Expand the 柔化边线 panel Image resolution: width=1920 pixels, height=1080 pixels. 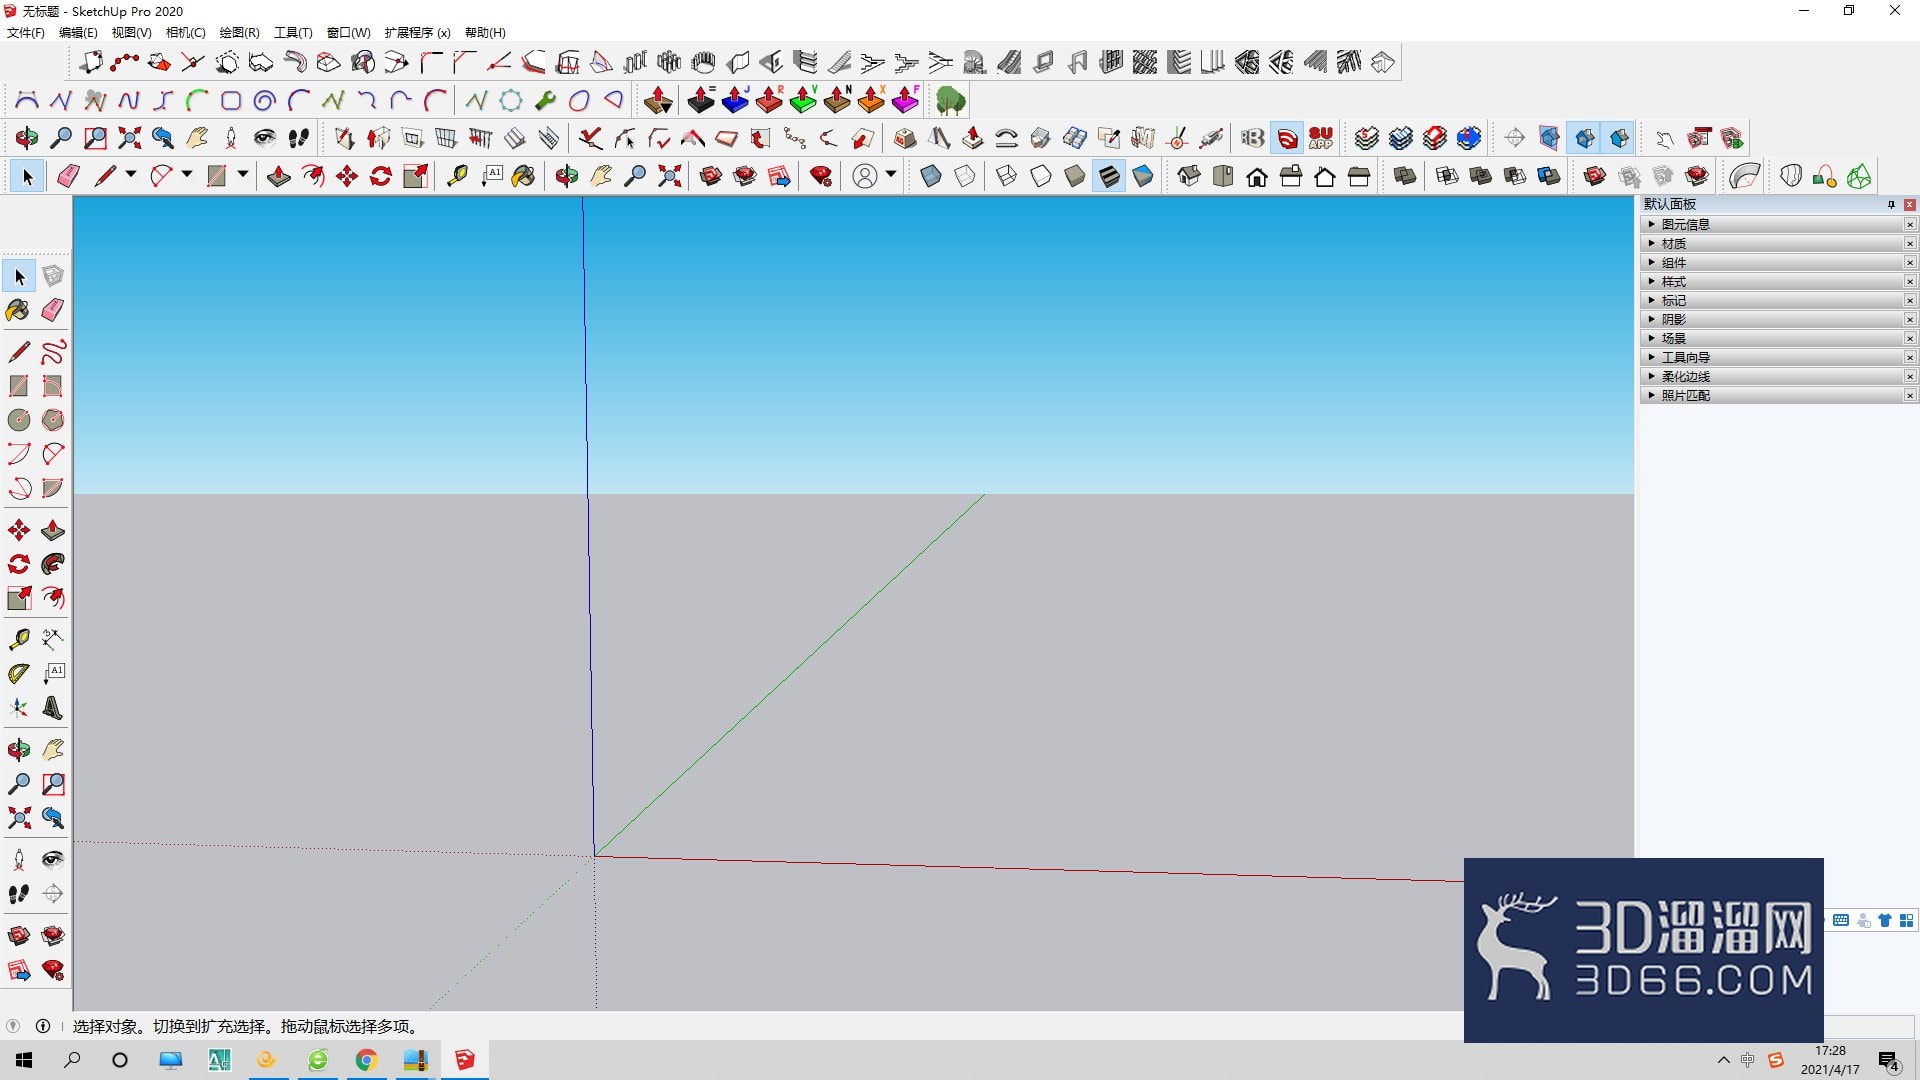1772,377
